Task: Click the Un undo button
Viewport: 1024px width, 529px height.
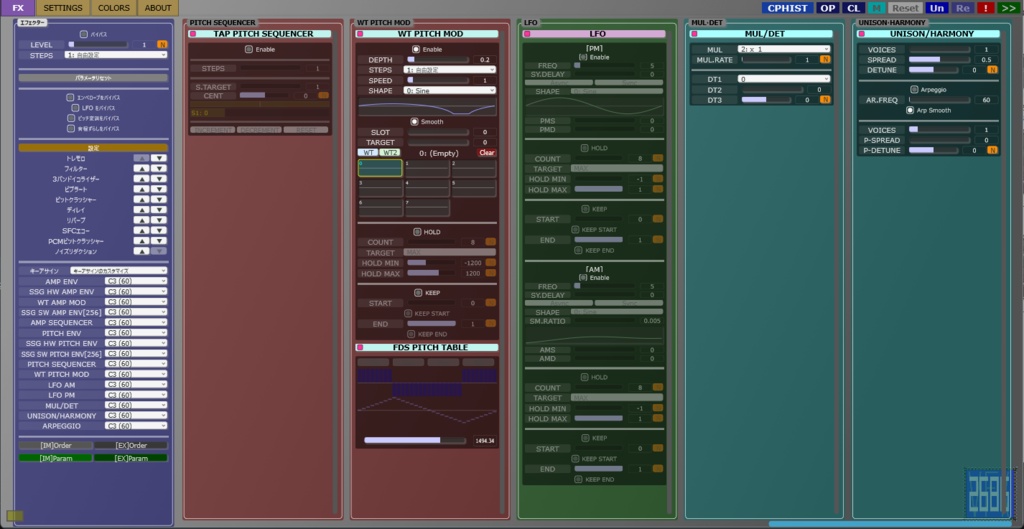Action: [x=937, y=8]
